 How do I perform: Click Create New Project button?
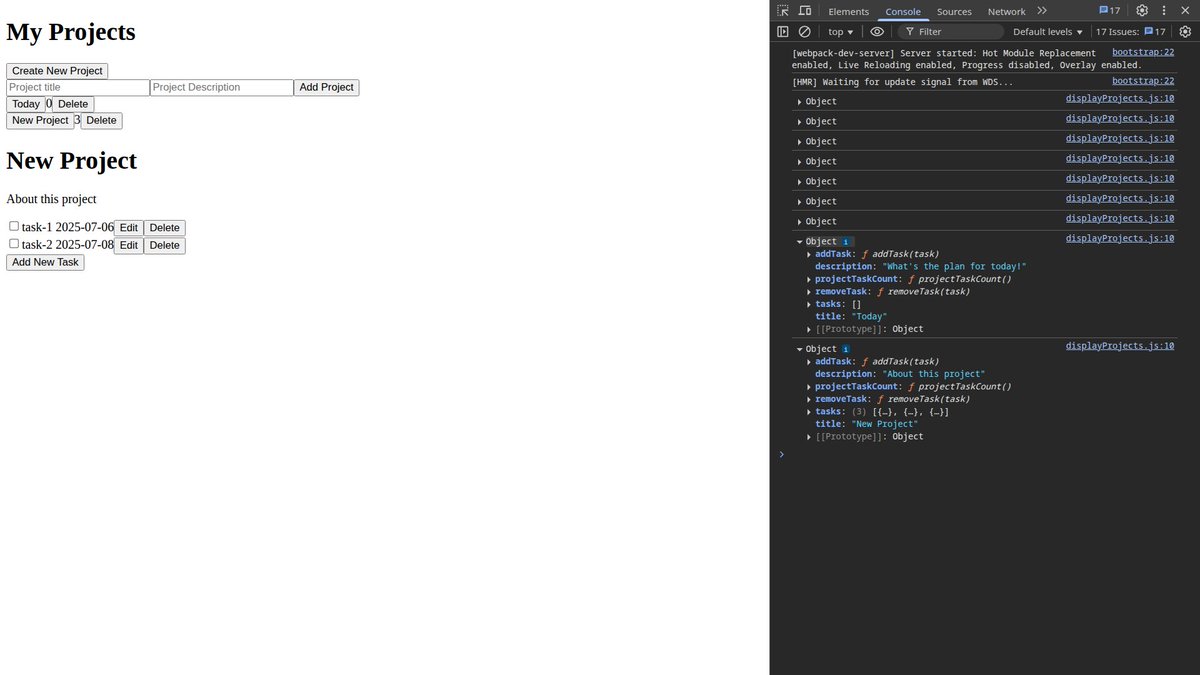pos(57,71)
